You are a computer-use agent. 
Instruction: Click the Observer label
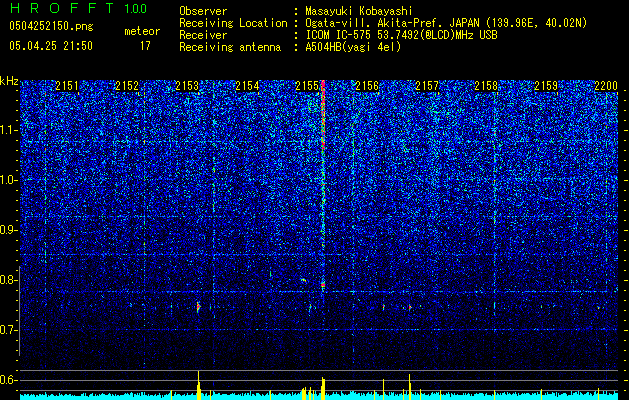(x=203, y=11)
